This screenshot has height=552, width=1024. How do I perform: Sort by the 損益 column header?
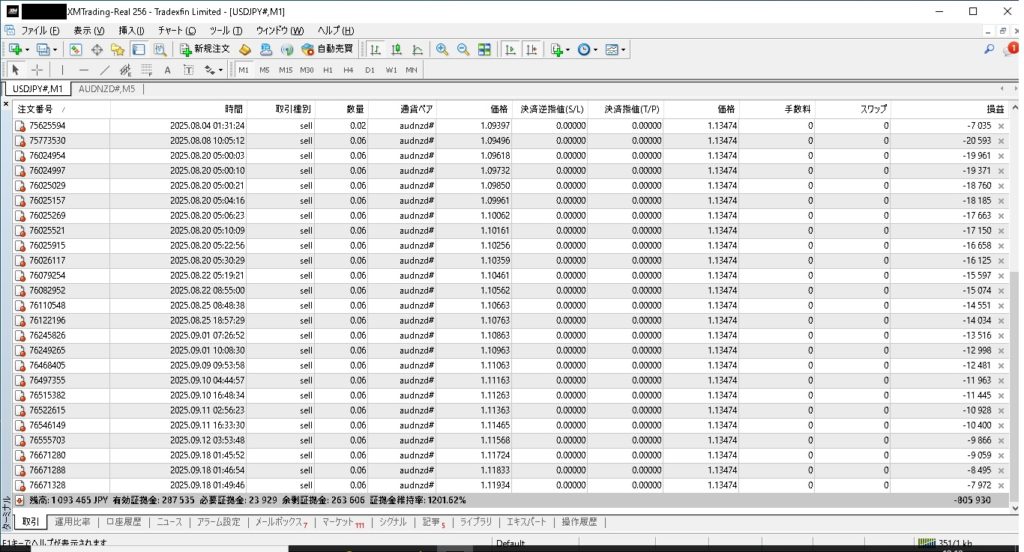995,108
